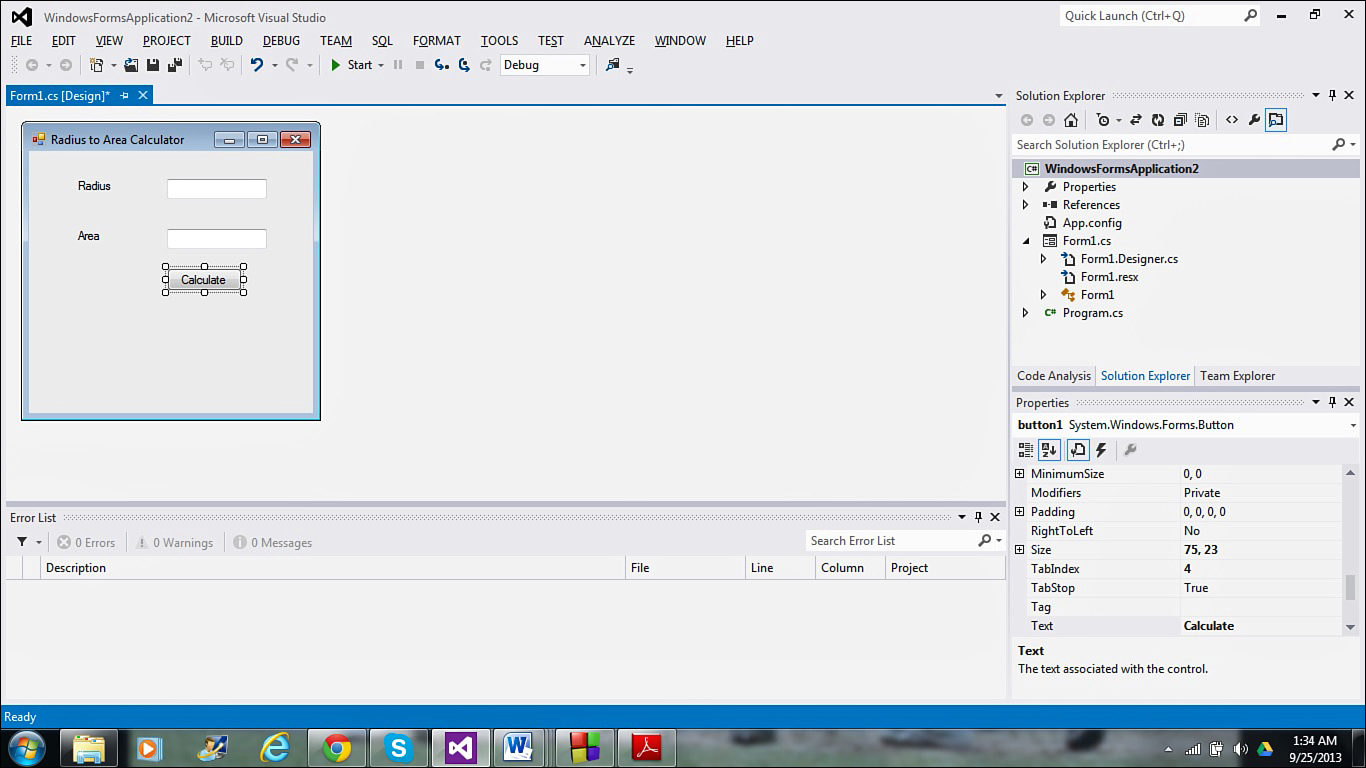Toggle auto-hide pin on Solution Explorer panel
The image size is (1366, 768).
[x=1332, y=96]
